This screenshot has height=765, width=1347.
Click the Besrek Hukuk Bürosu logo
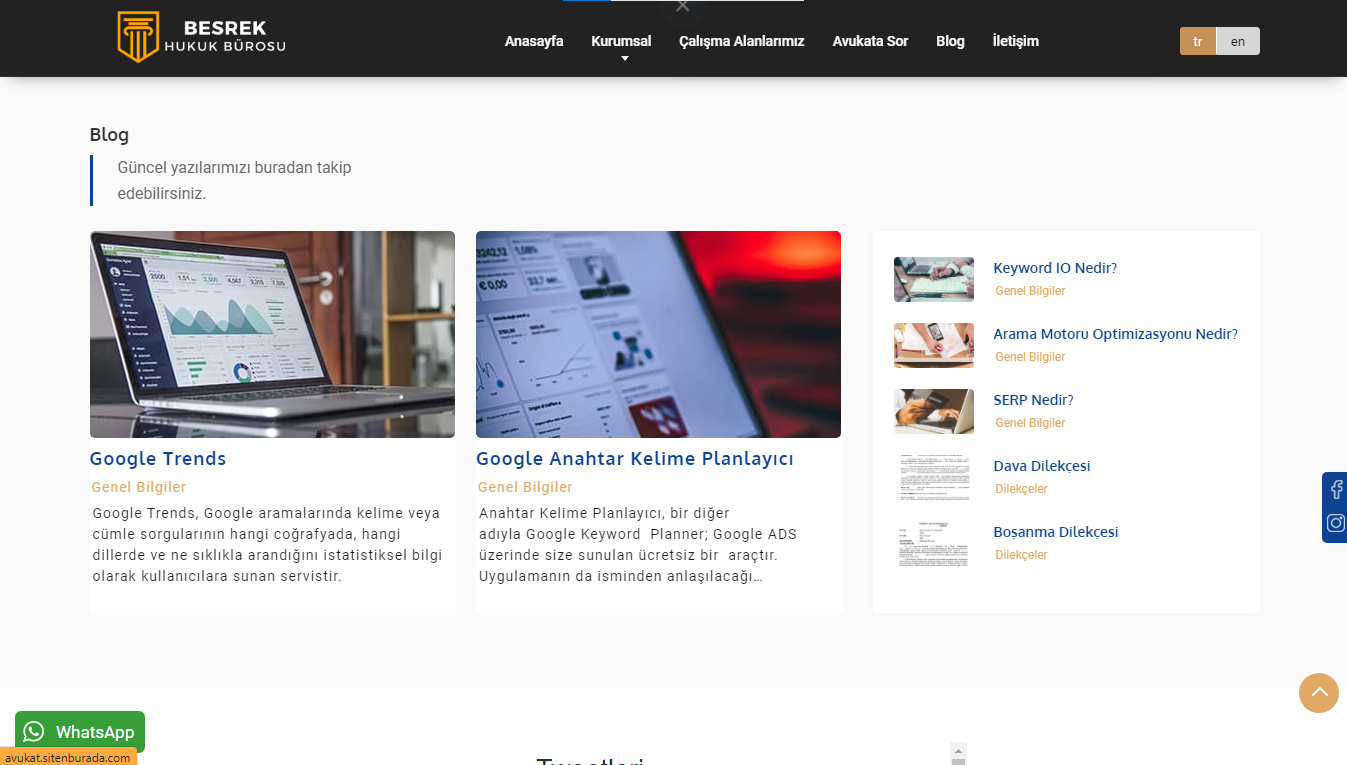202,37
